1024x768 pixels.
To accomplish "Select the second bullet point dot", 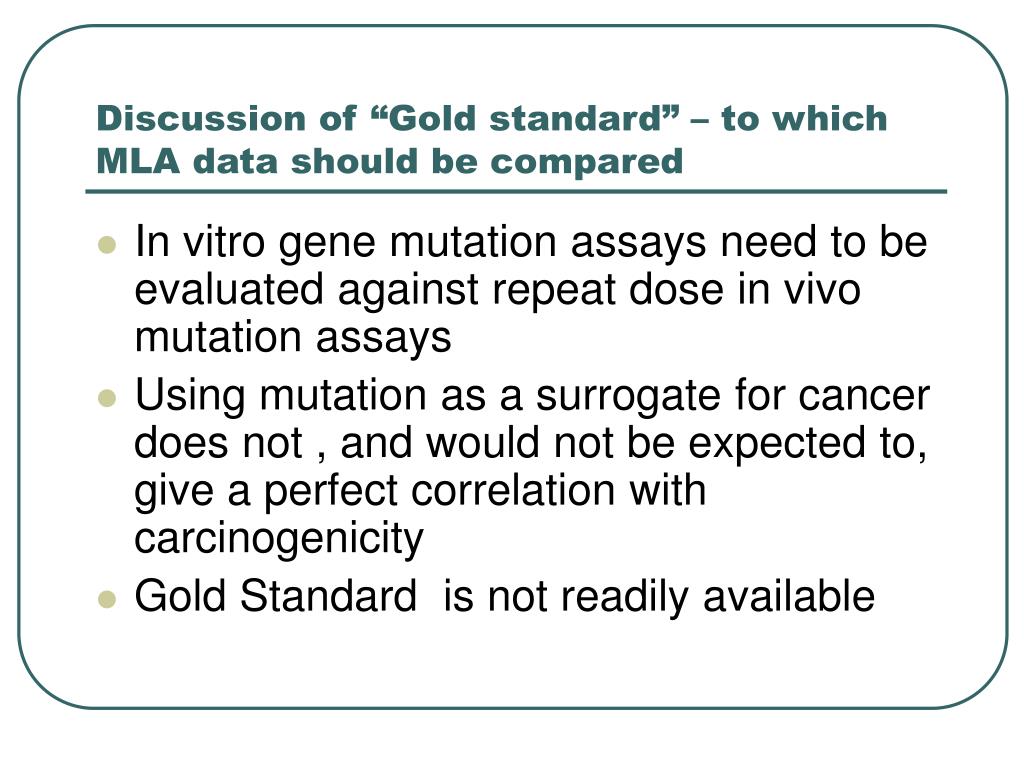I will point(106,398).
